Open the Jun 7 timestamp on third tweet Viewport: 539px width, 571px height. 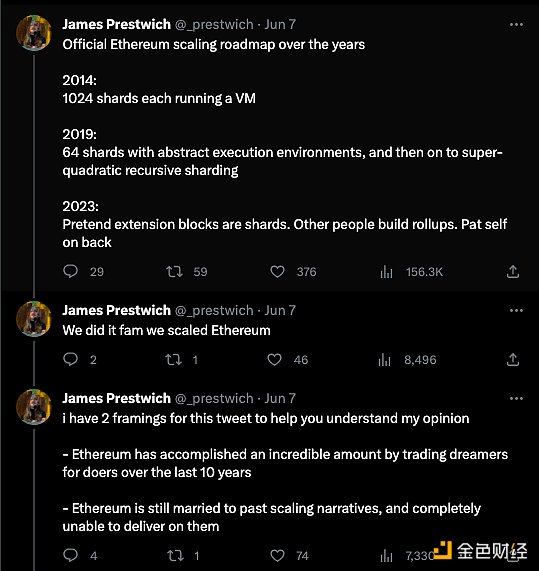tap(280, 398)
